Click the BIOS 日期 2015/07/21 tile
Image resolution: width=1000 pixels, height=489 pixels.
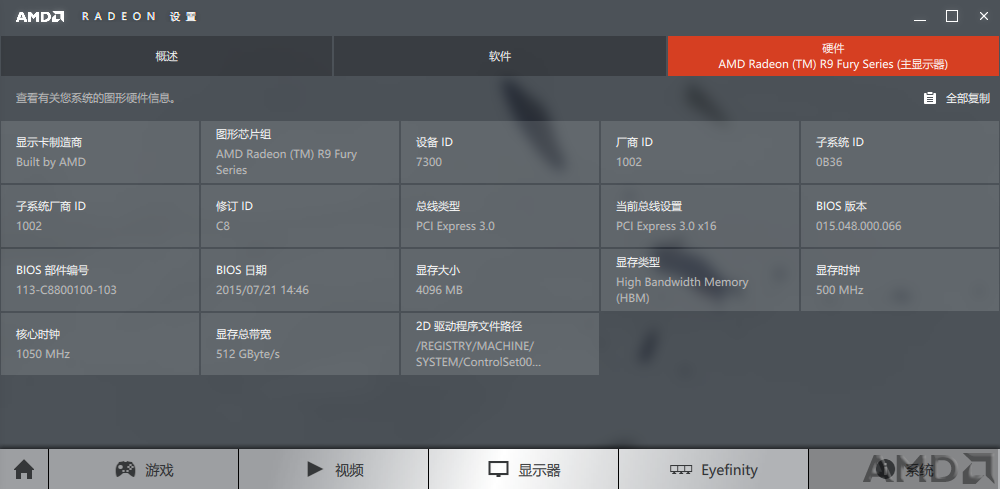pyautogui.click(x=300, y=279)
